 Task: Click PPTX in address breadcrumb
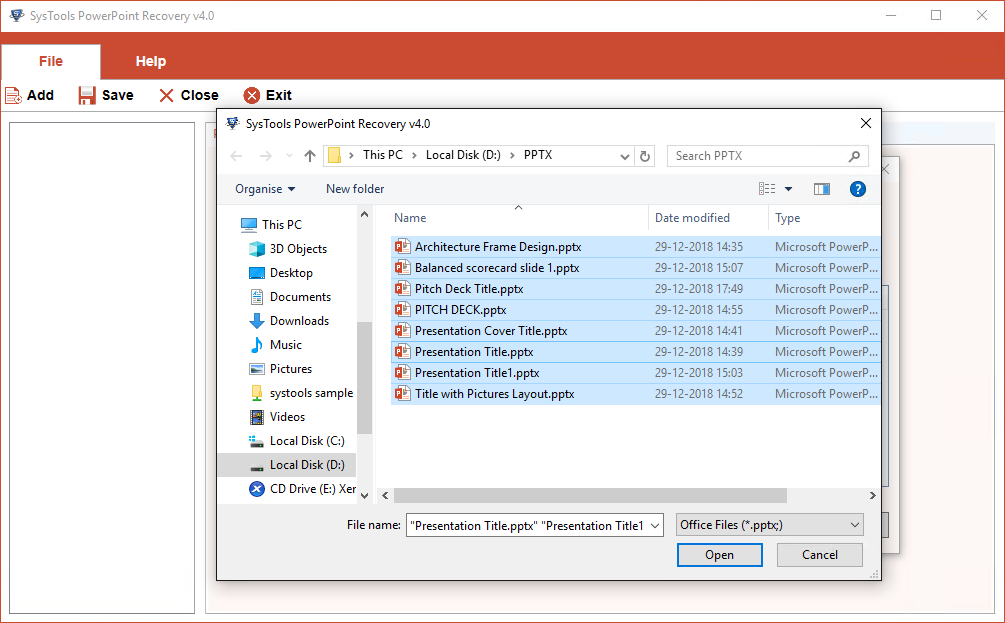point(538,155)
